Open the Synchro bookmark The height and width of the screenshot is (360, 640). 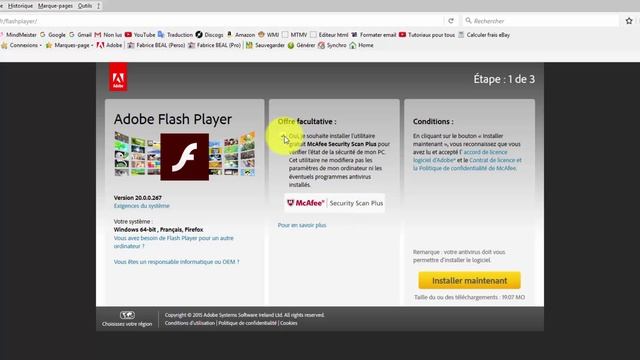(x=332, y=45)
